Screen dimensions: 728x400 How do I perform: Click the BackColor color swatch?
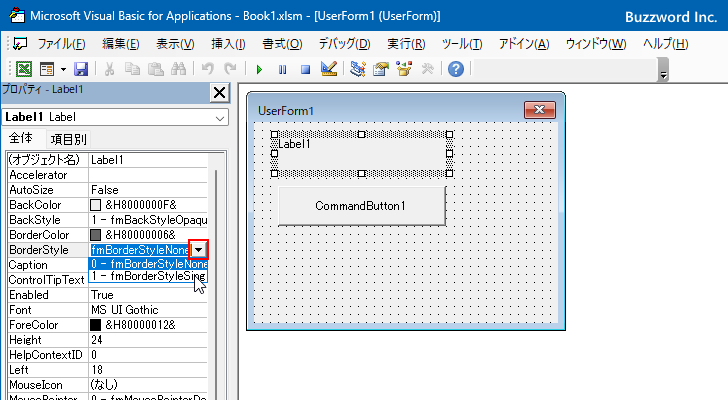point(95,205)
